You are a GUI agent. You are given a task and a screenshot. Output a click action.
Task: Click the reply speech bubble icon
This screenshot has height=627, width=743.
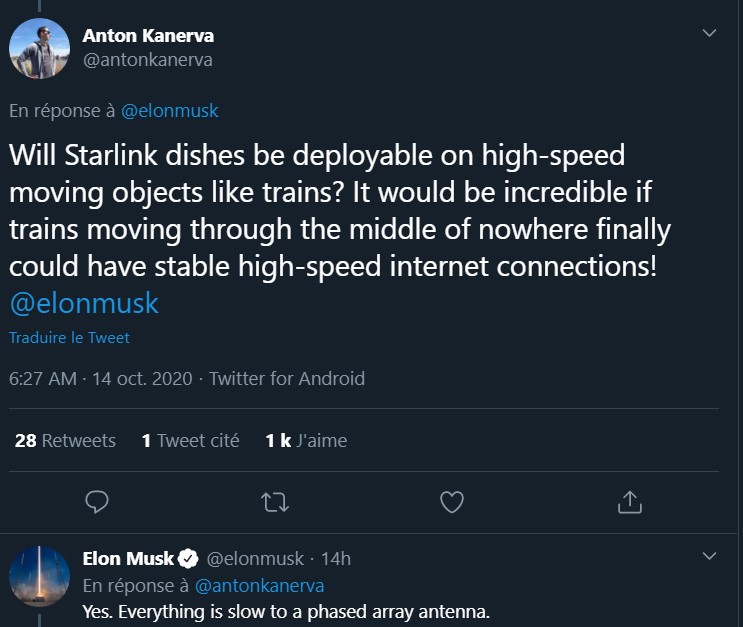97,501
